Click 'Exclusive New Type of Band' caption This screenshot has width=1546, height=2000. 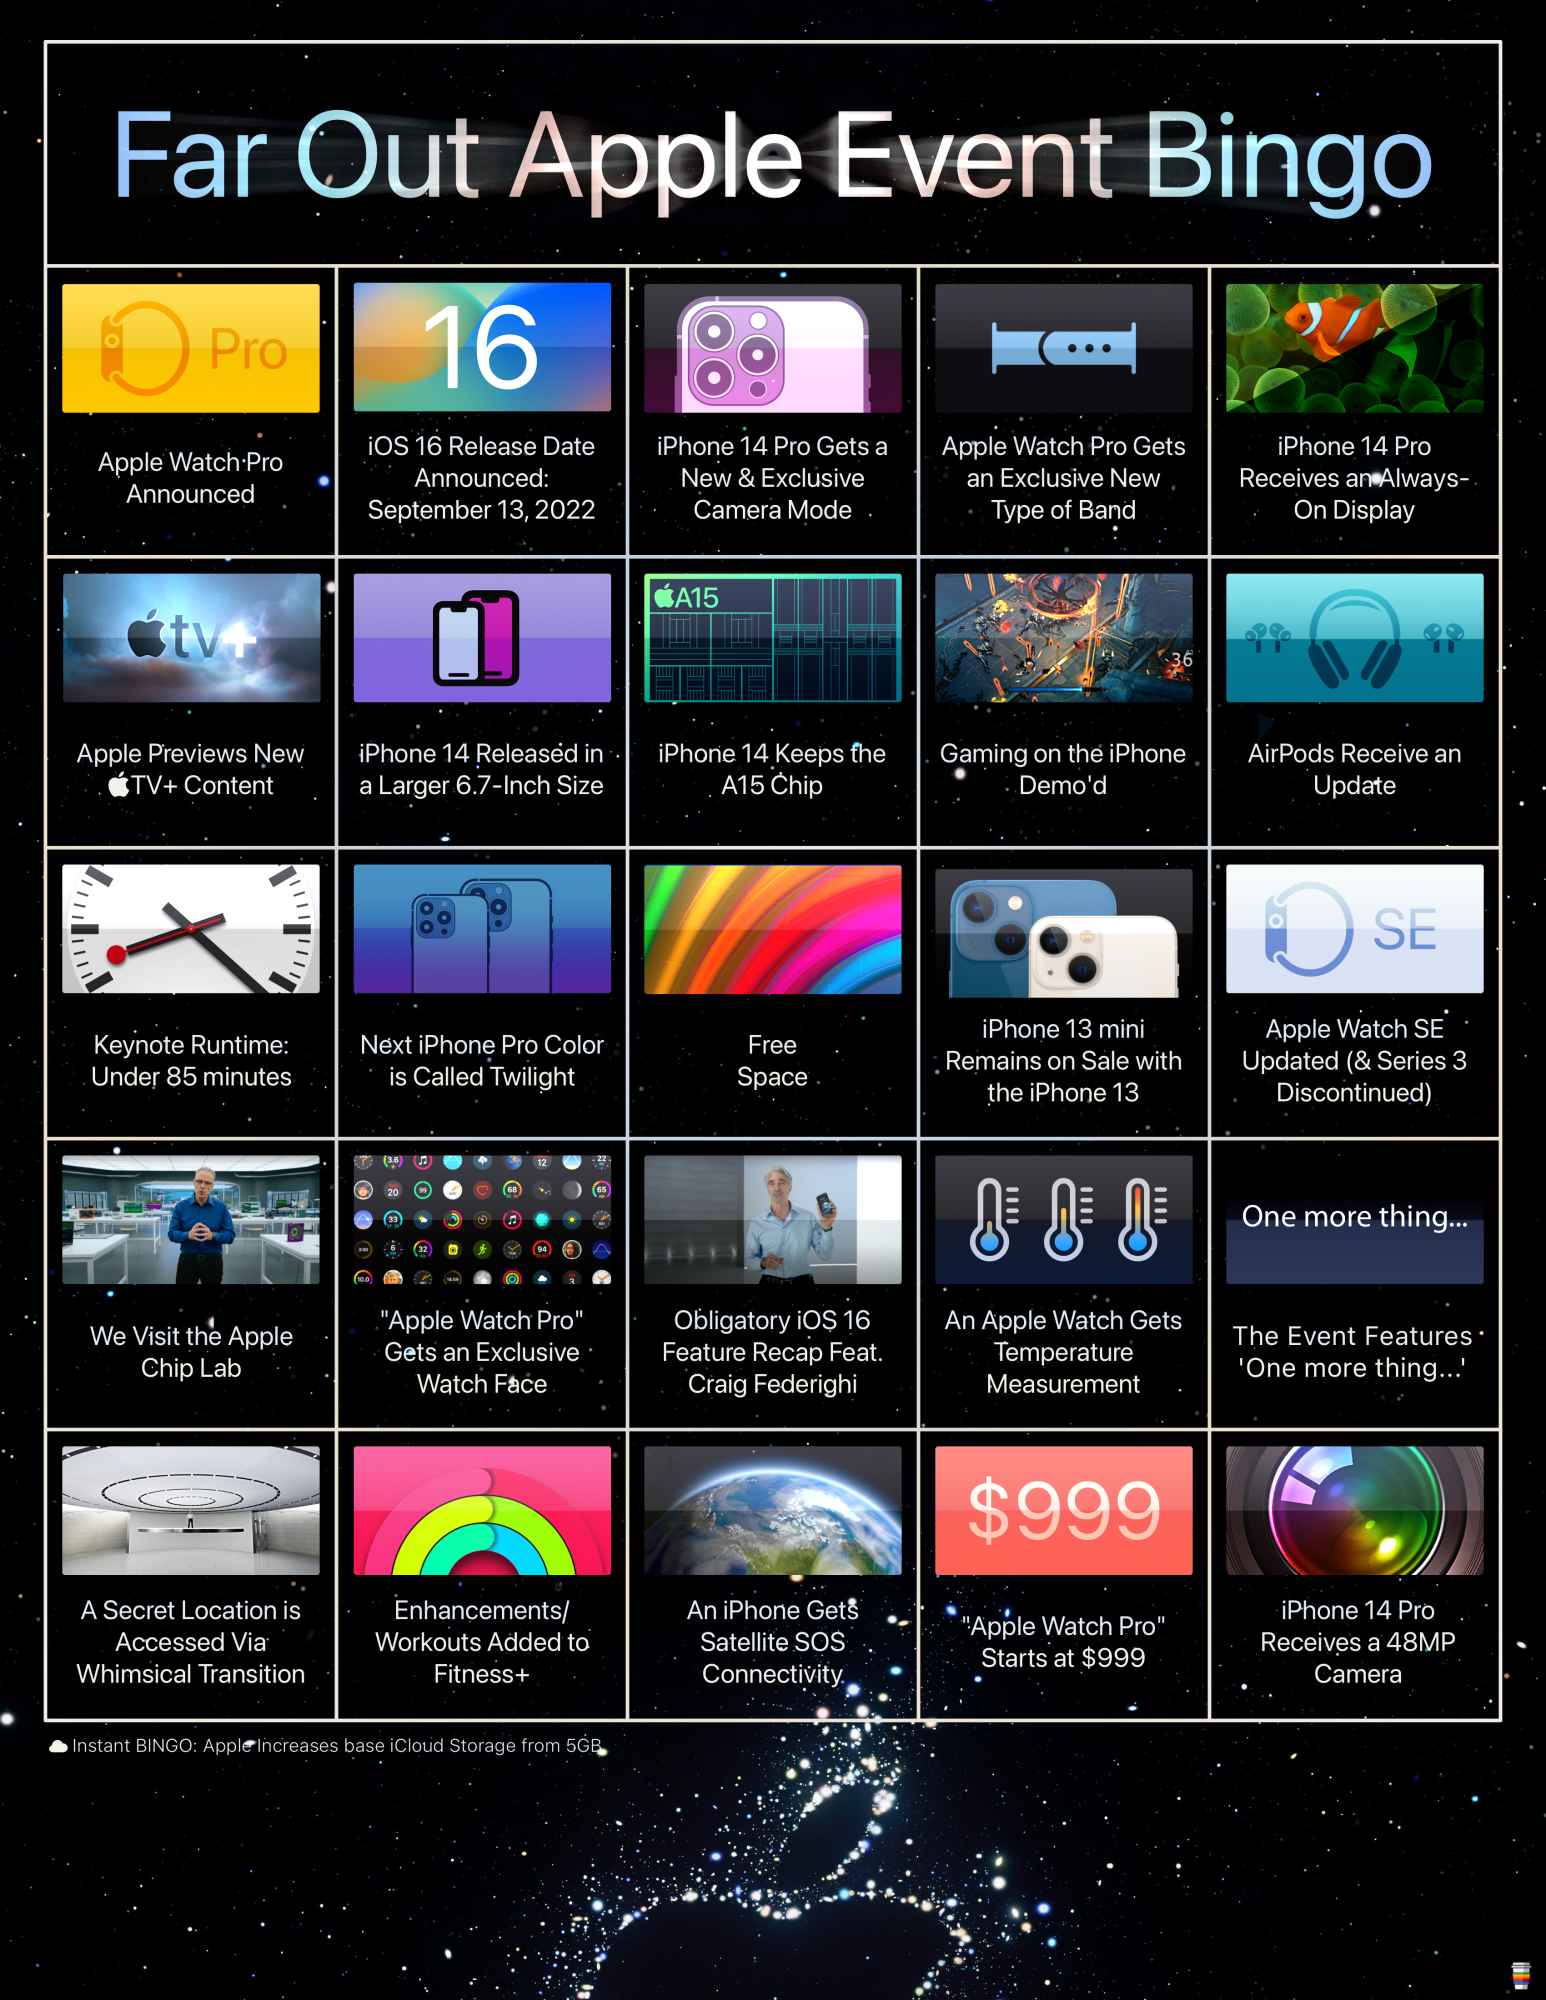(x=1064, y=478)
